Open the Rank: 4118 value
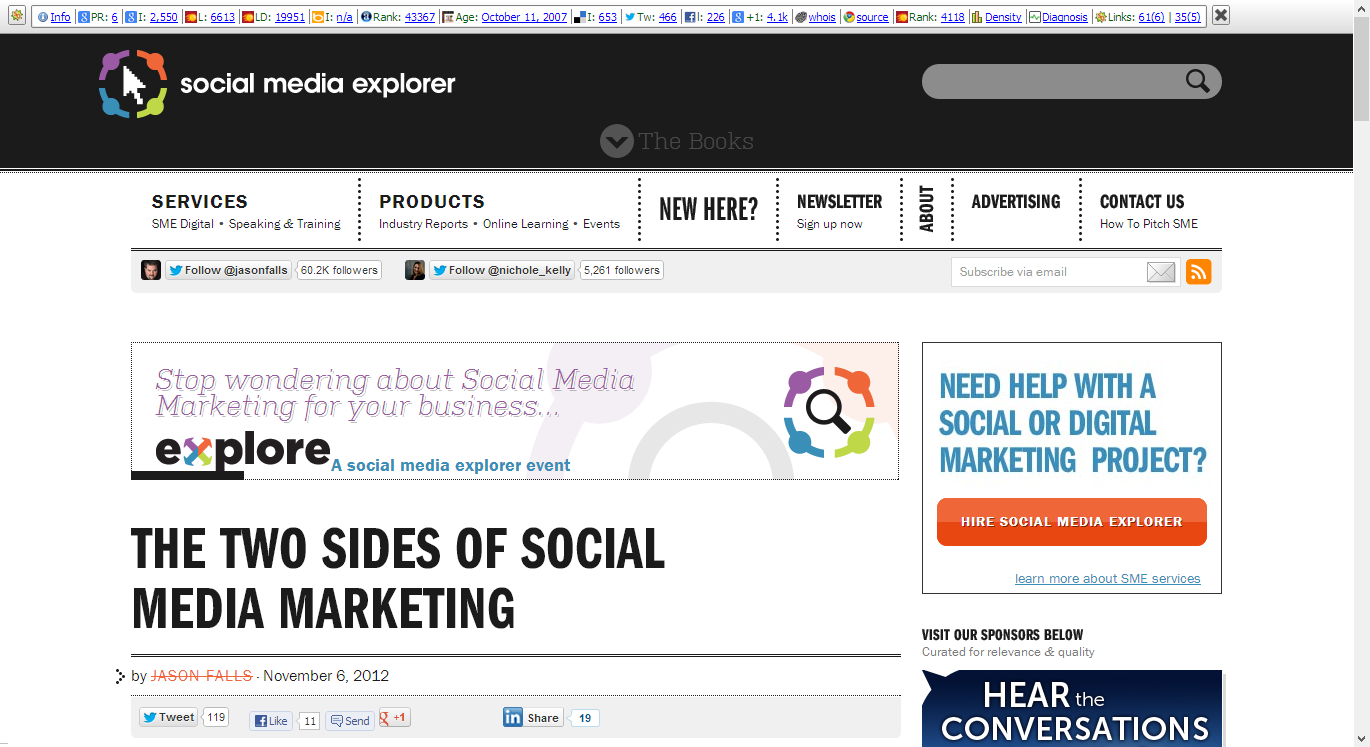The height and width of the screenshot is (747, 1370). pyautogui.click(x=953, y=17)
